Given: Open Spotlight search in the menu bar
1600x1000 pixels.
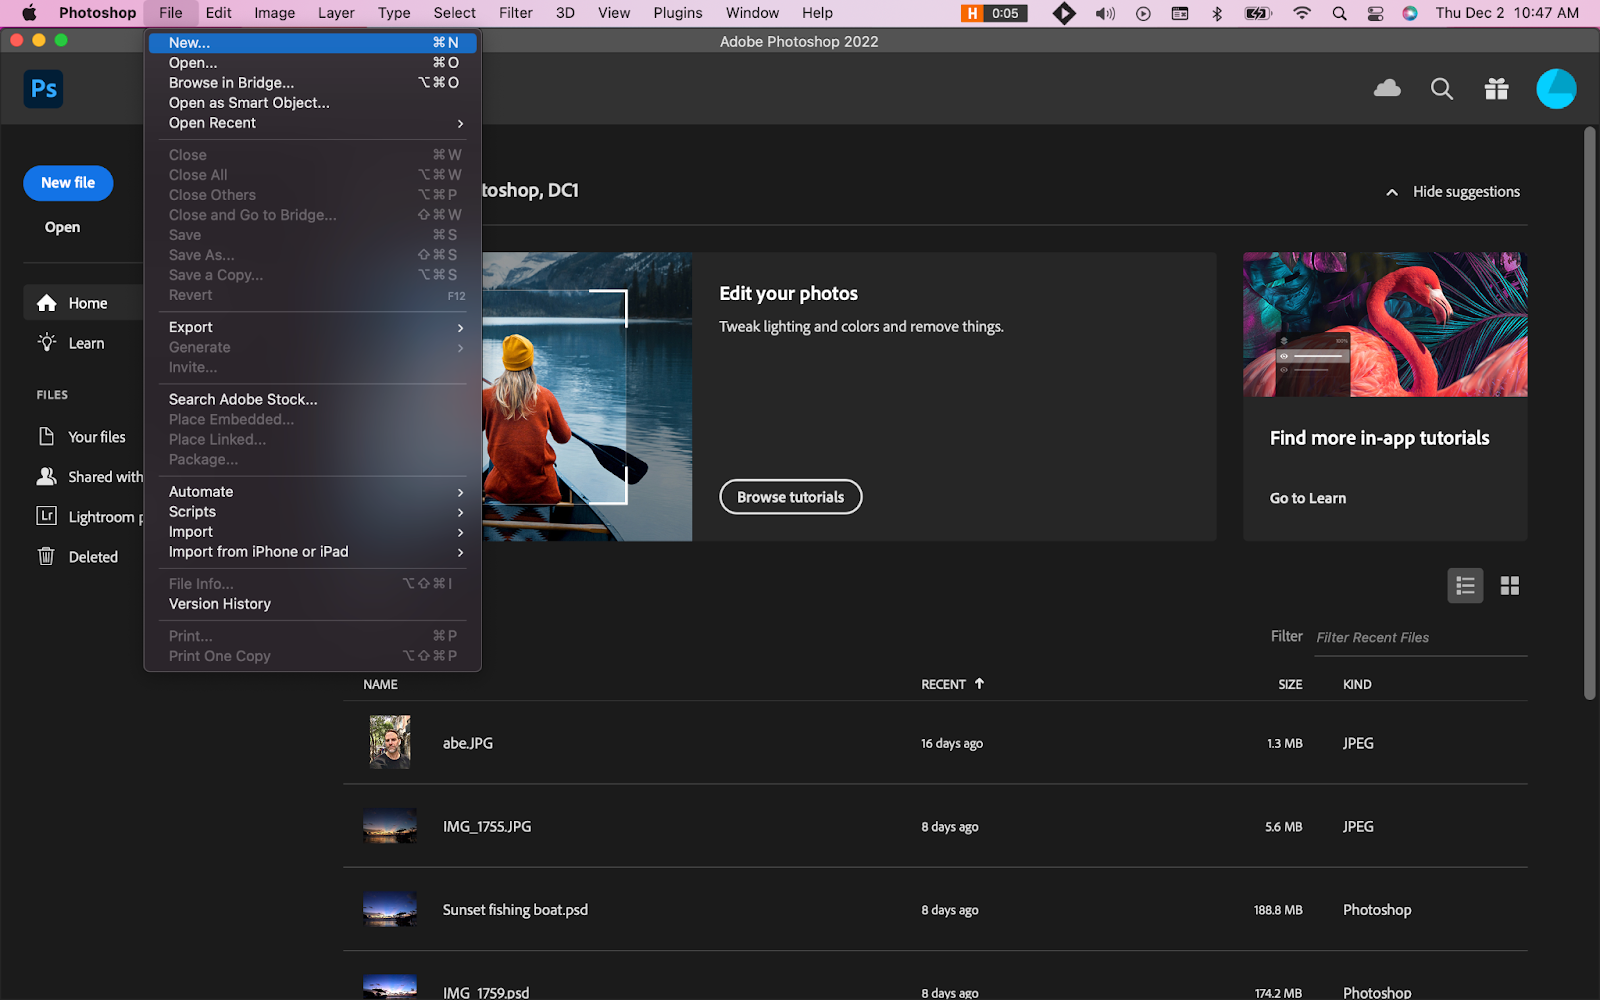Looking at the screenshot, I should pos(1339,13).
